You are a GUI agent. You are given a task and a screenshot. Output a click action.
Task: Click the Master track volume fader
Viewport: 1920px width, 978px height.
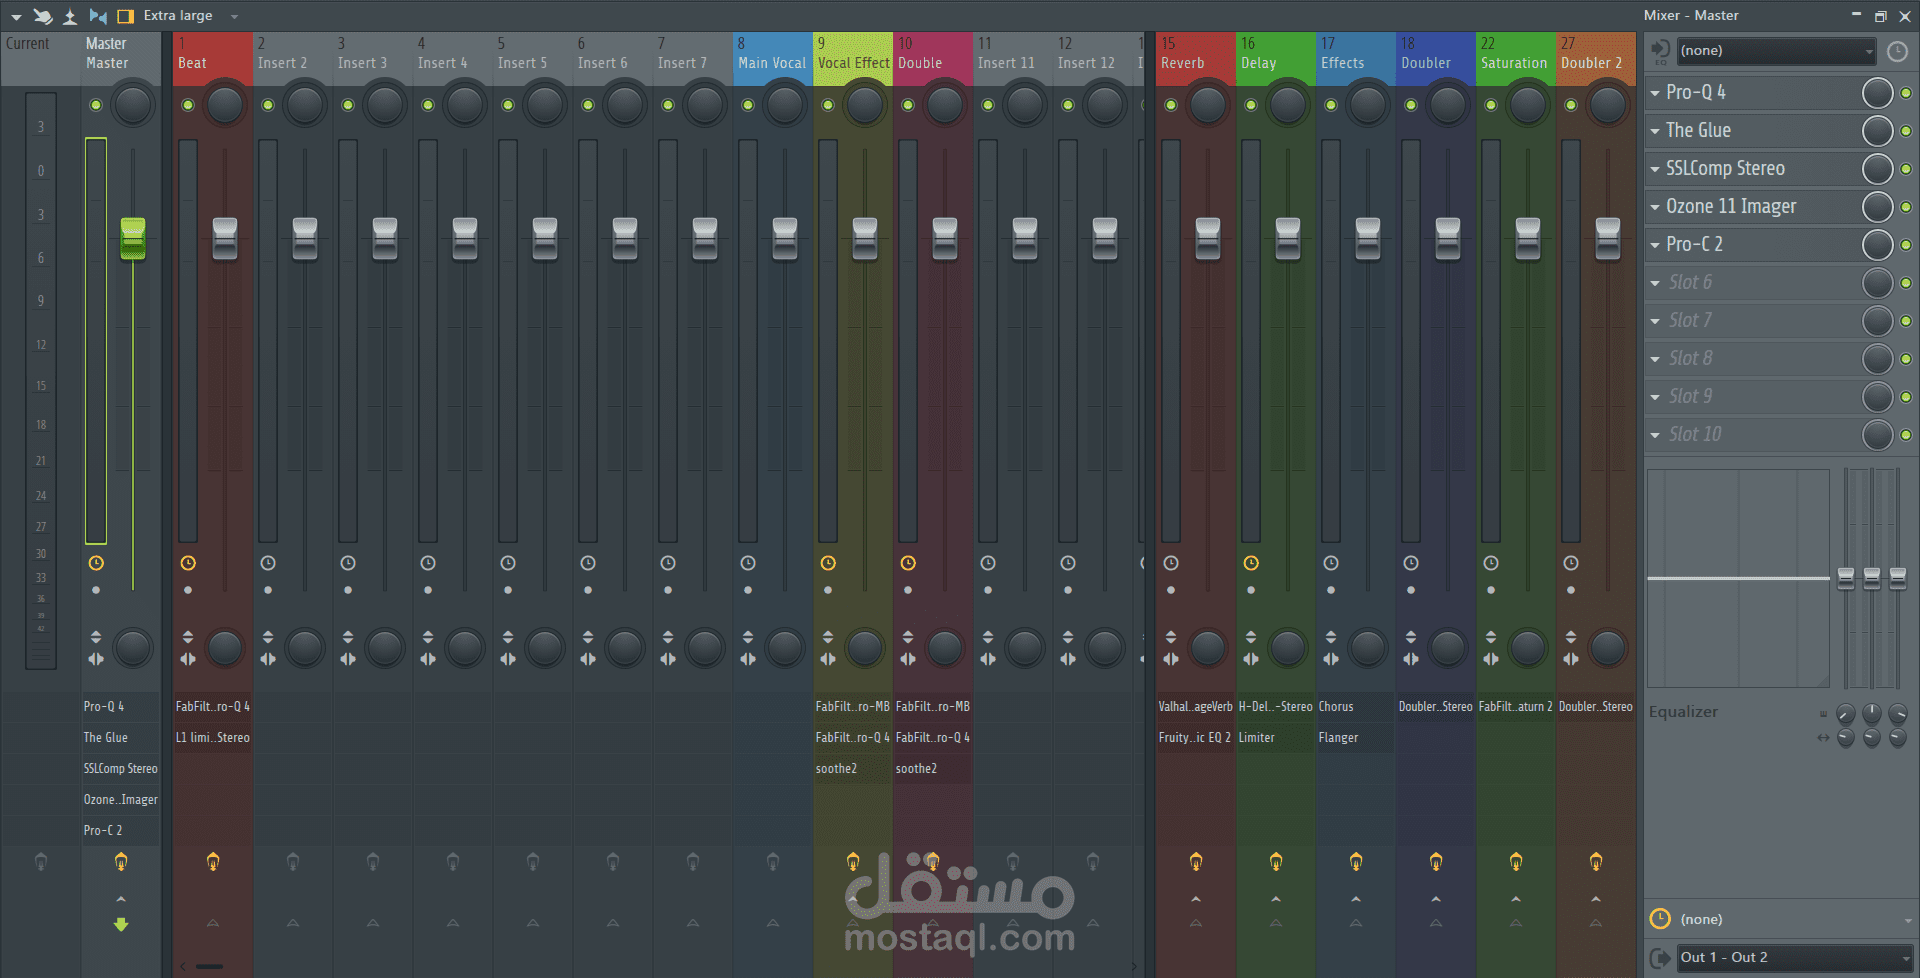point(133,238)
